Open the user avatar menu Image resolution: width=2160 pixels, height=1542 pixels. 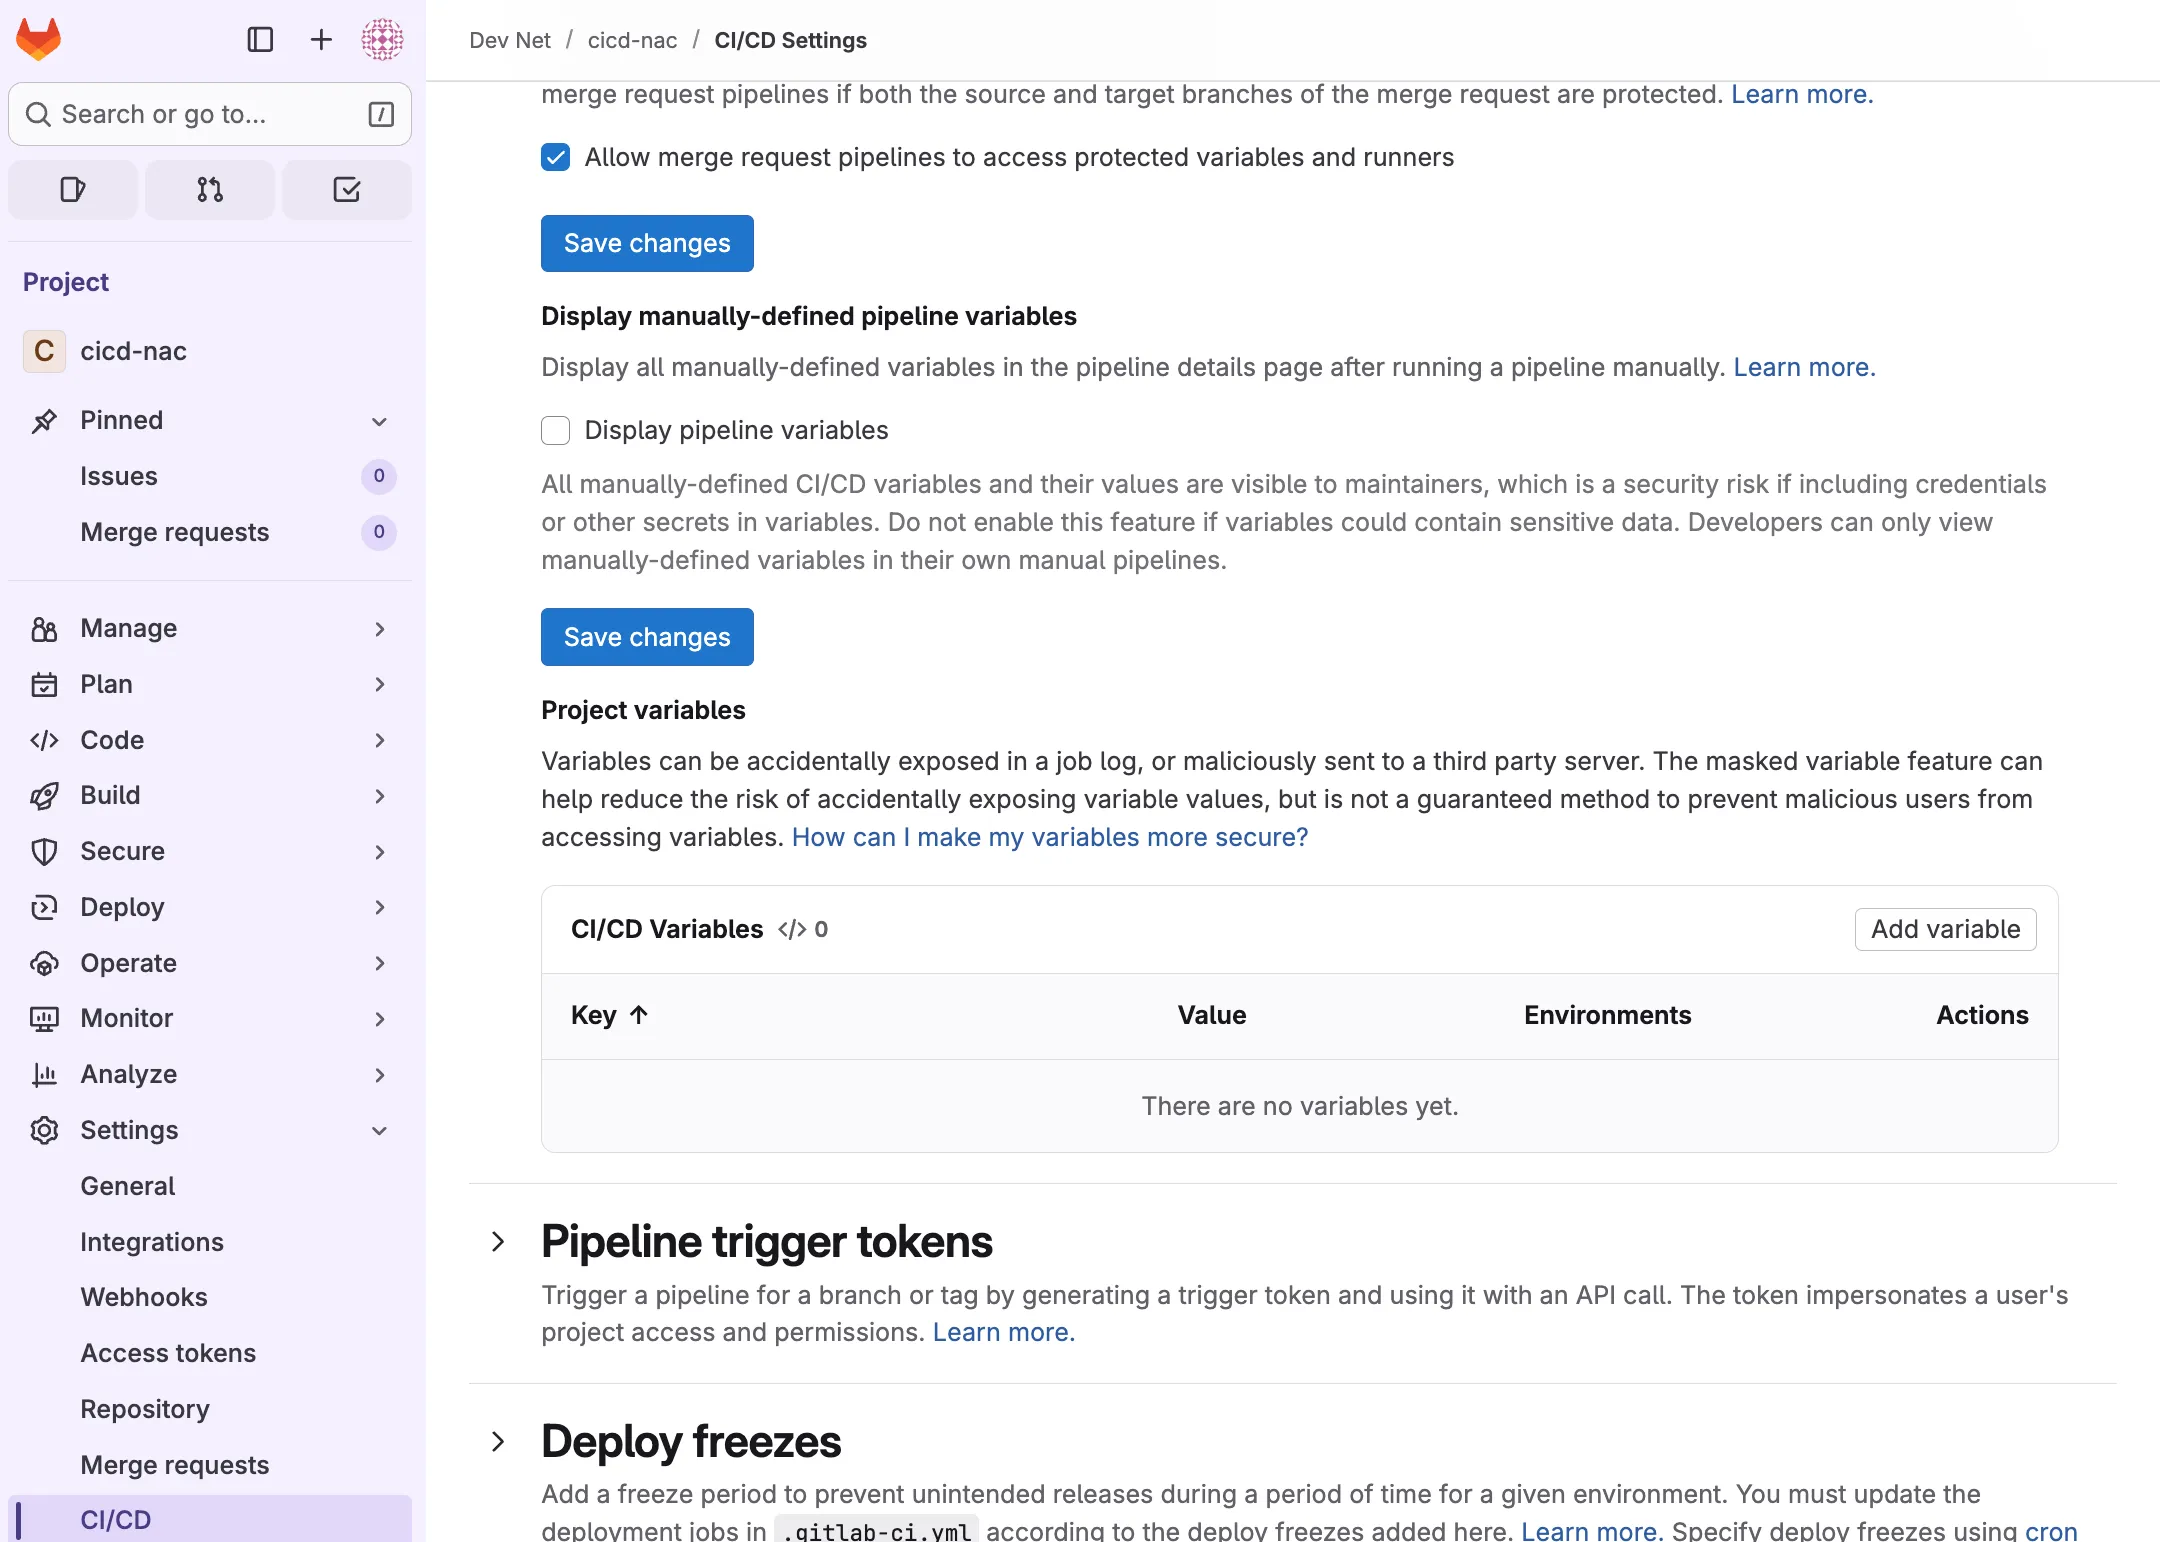382,40
